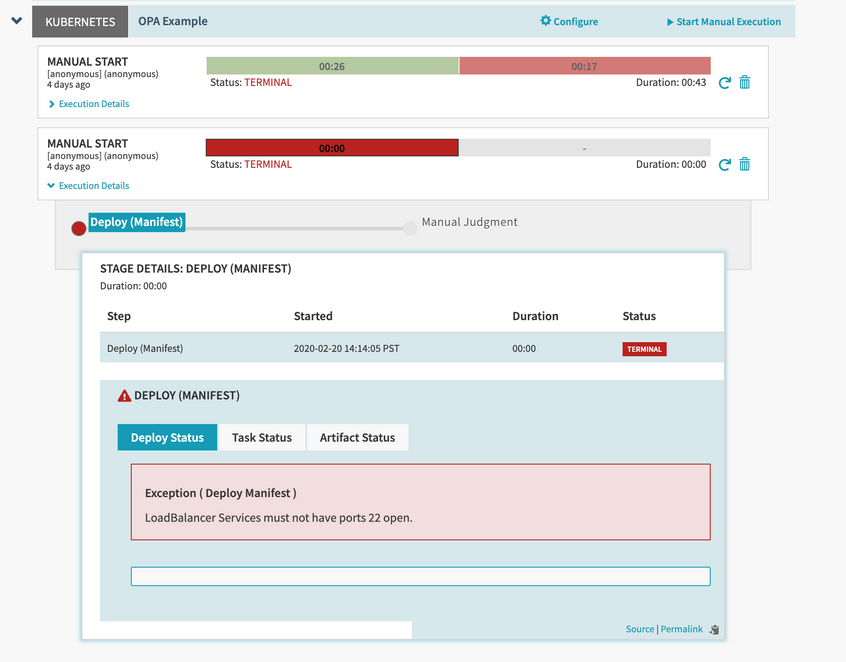Click the Configure gear icon

tap(546, 21)
